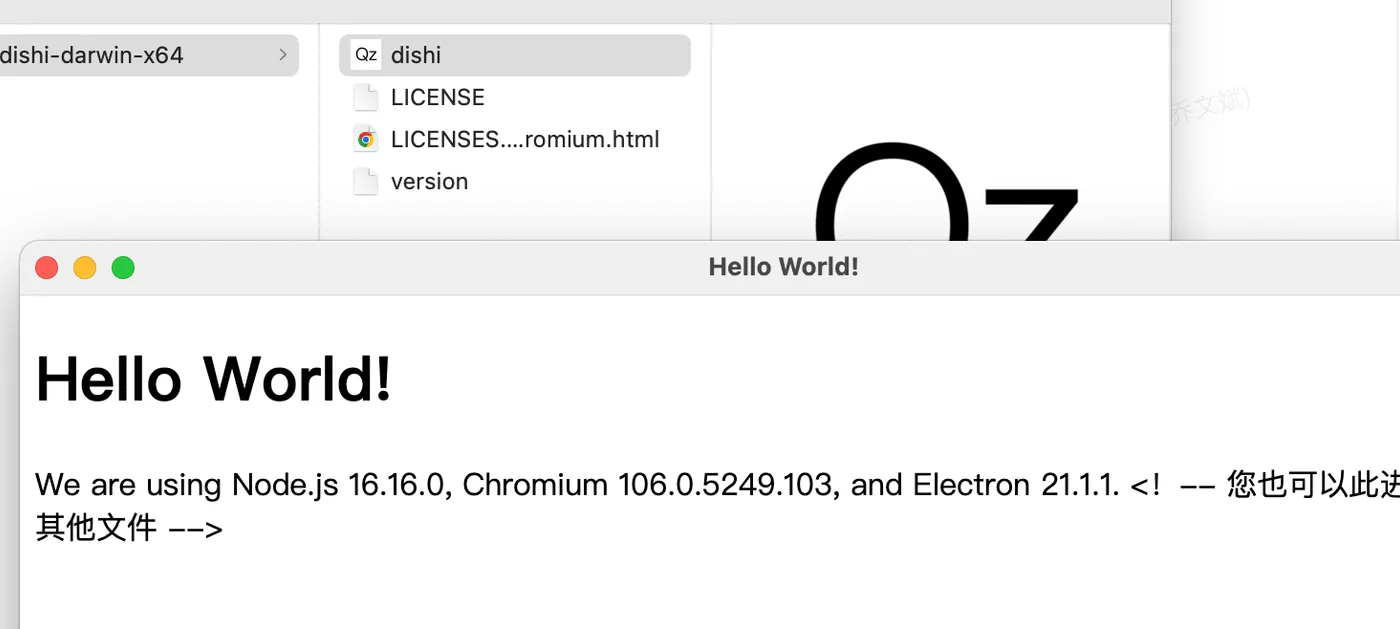Click the LICENSE blank document icon
1400x629 pixels.
tap(366, 97)
